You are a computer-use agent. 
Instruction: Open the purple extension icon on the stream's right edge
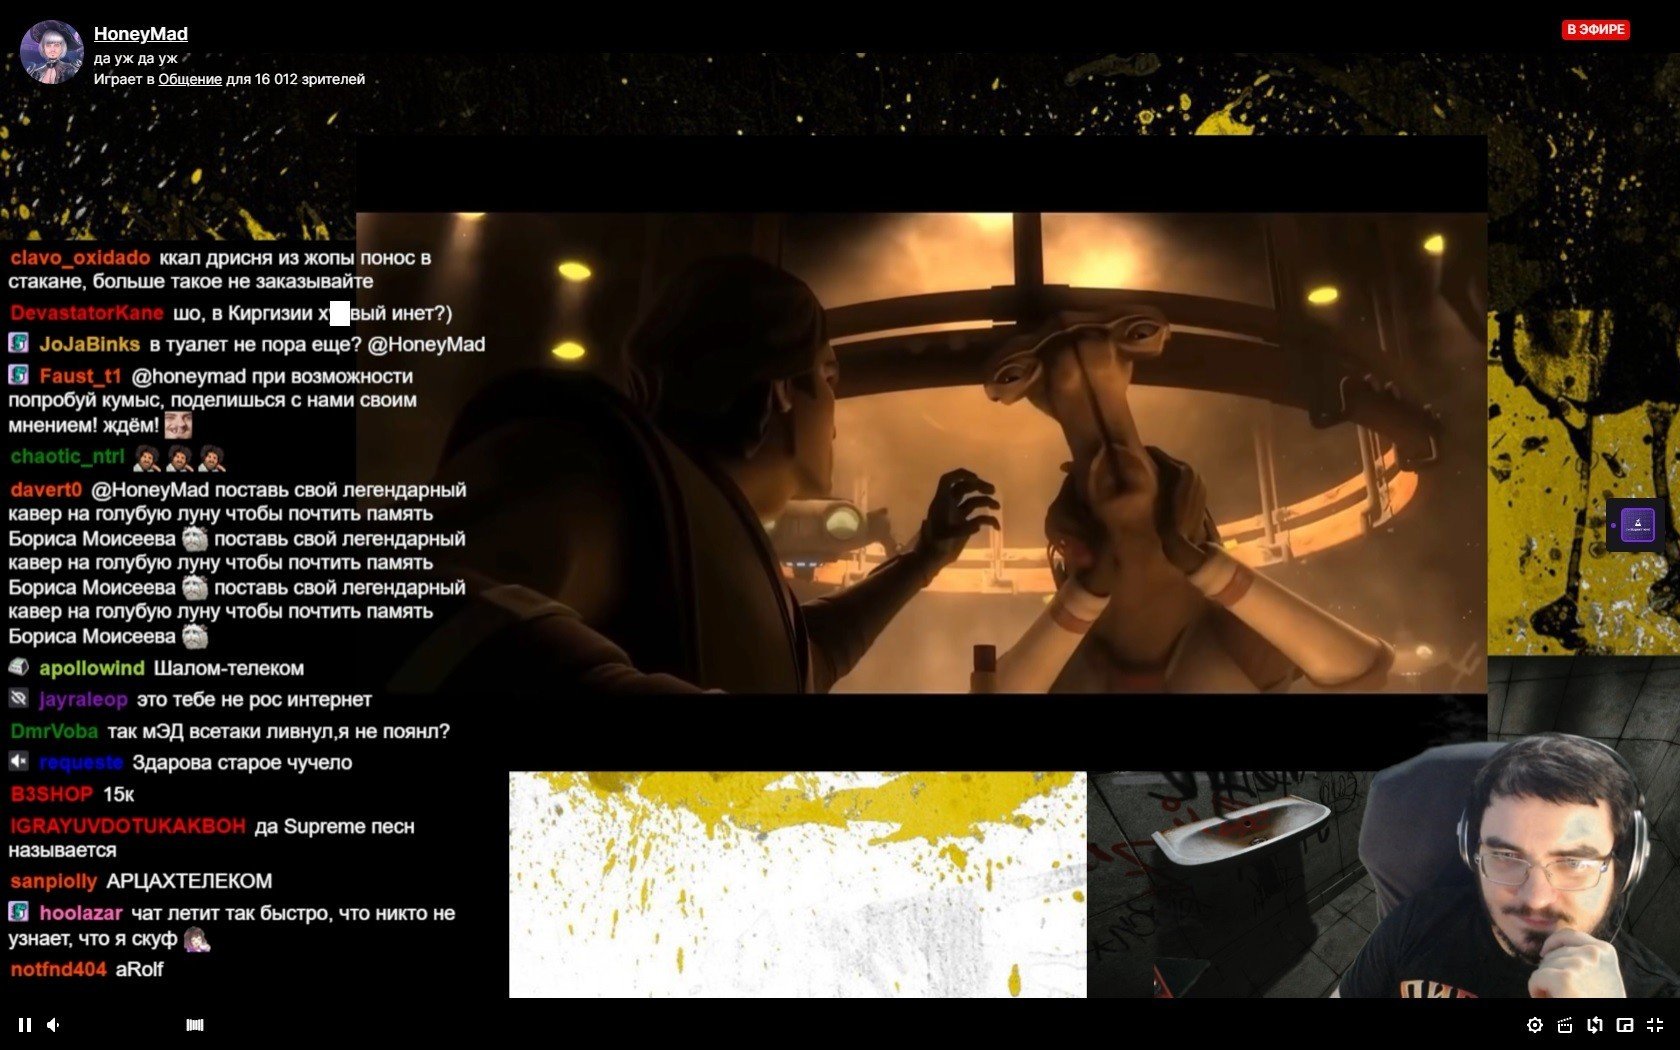click(x=1637, y=524)
